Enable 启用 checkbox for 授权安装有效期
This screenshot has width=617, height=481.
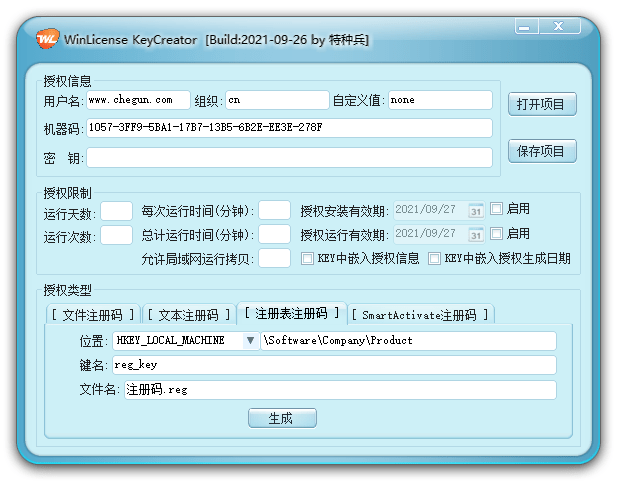click(497, 209)
